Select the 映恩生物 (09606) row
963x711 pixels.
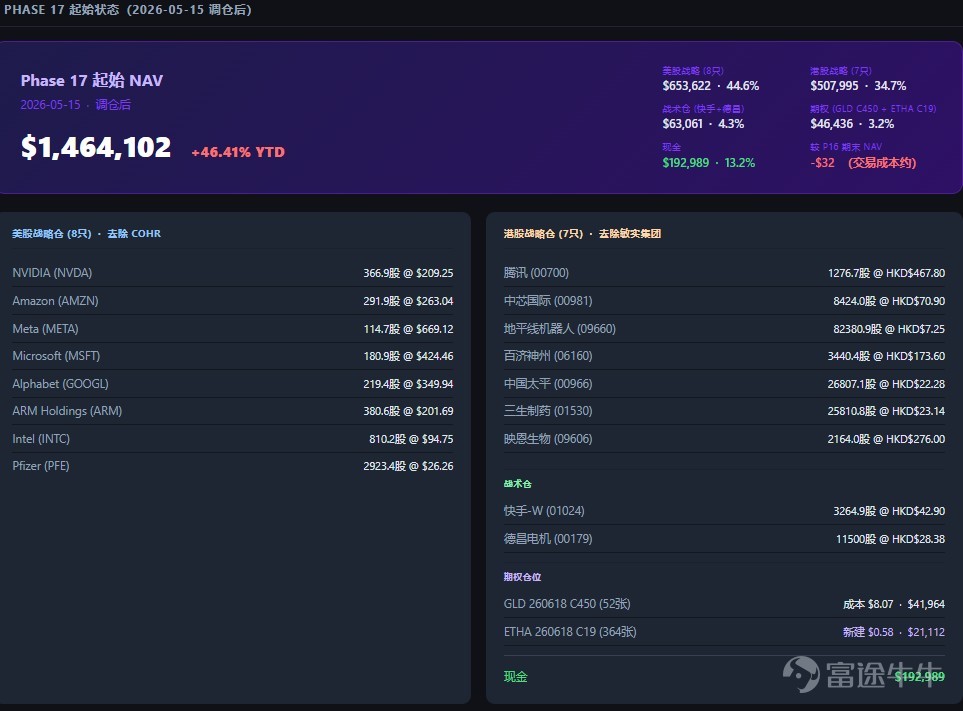click(724, 439)
